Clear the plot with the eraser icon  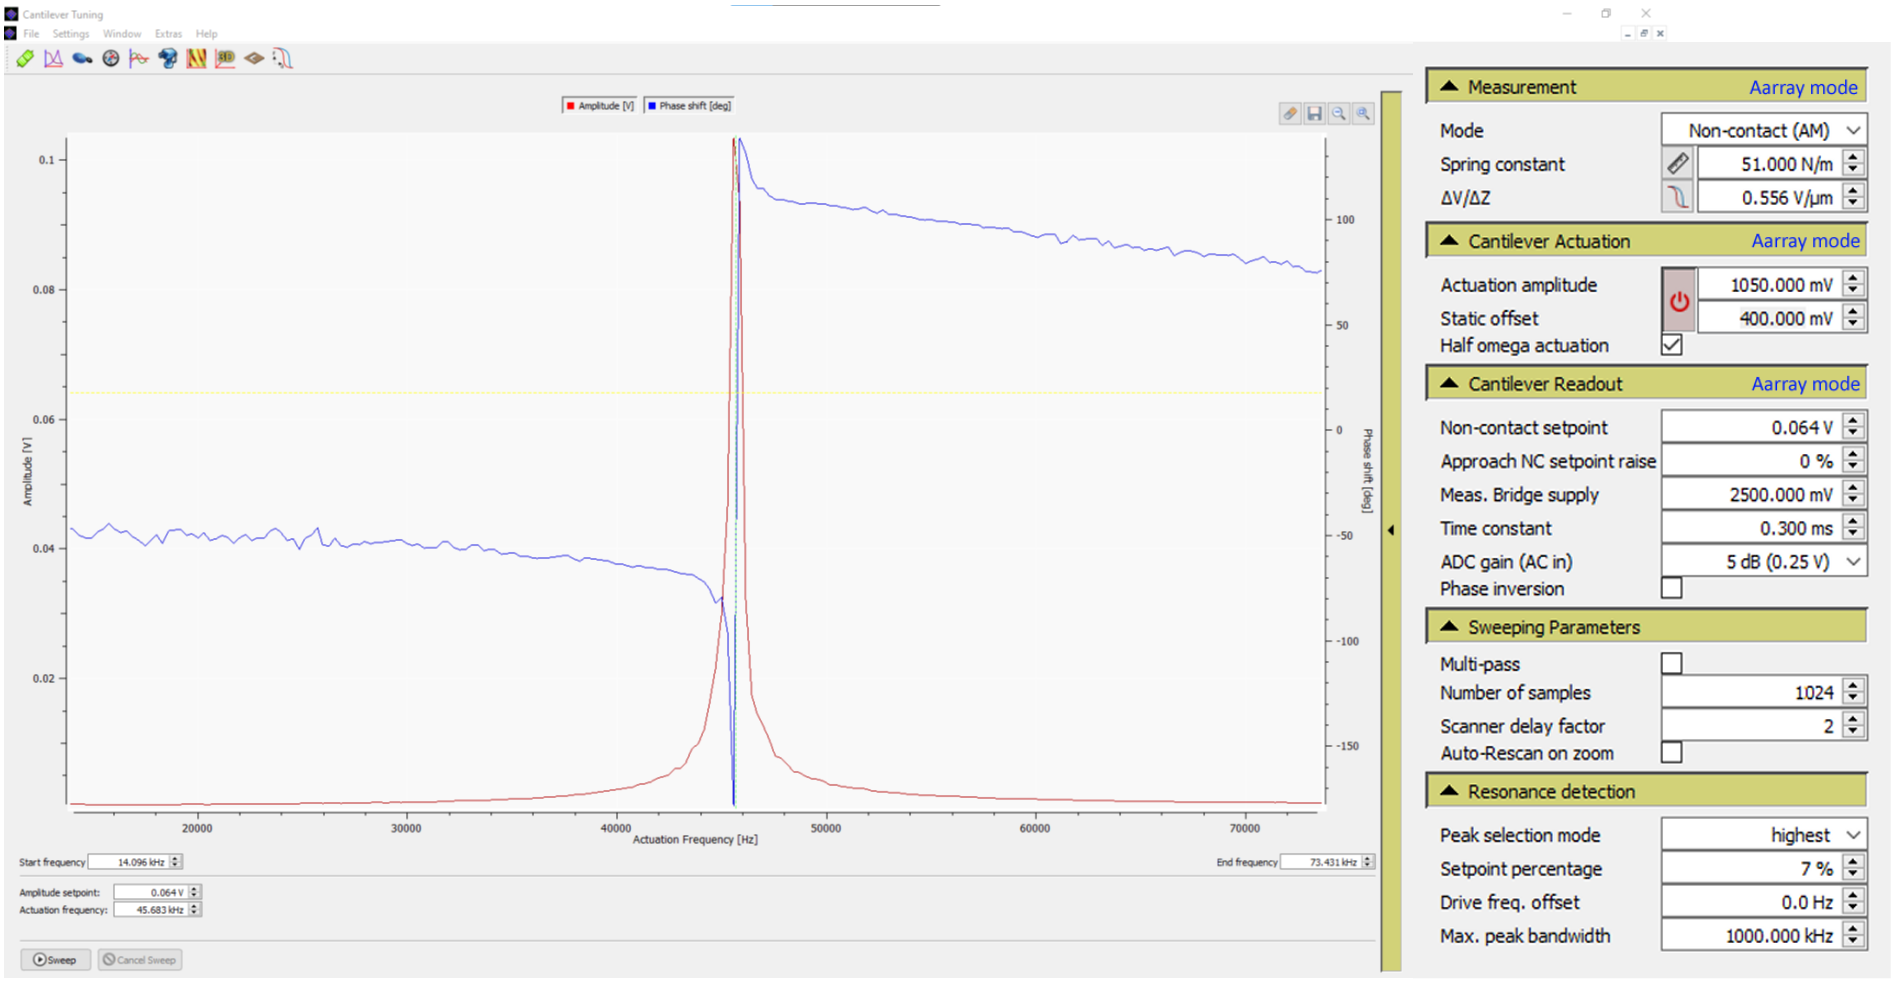[1290, 114]
